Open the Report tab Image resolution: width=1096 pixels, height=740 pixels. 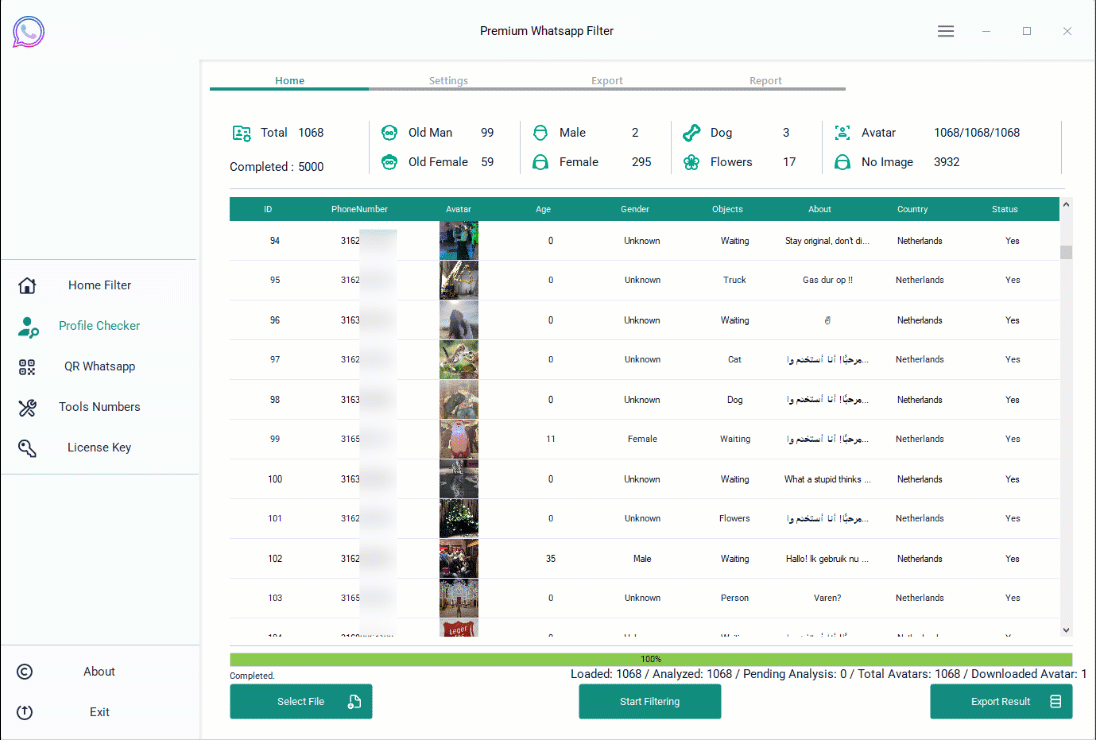click(x=765, y=81)
